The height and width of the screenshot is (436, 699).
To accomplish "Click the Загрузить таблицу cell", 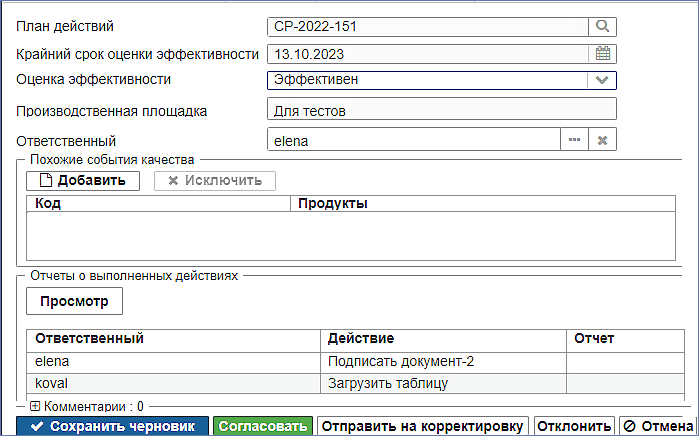I will (x=444, y=383).
